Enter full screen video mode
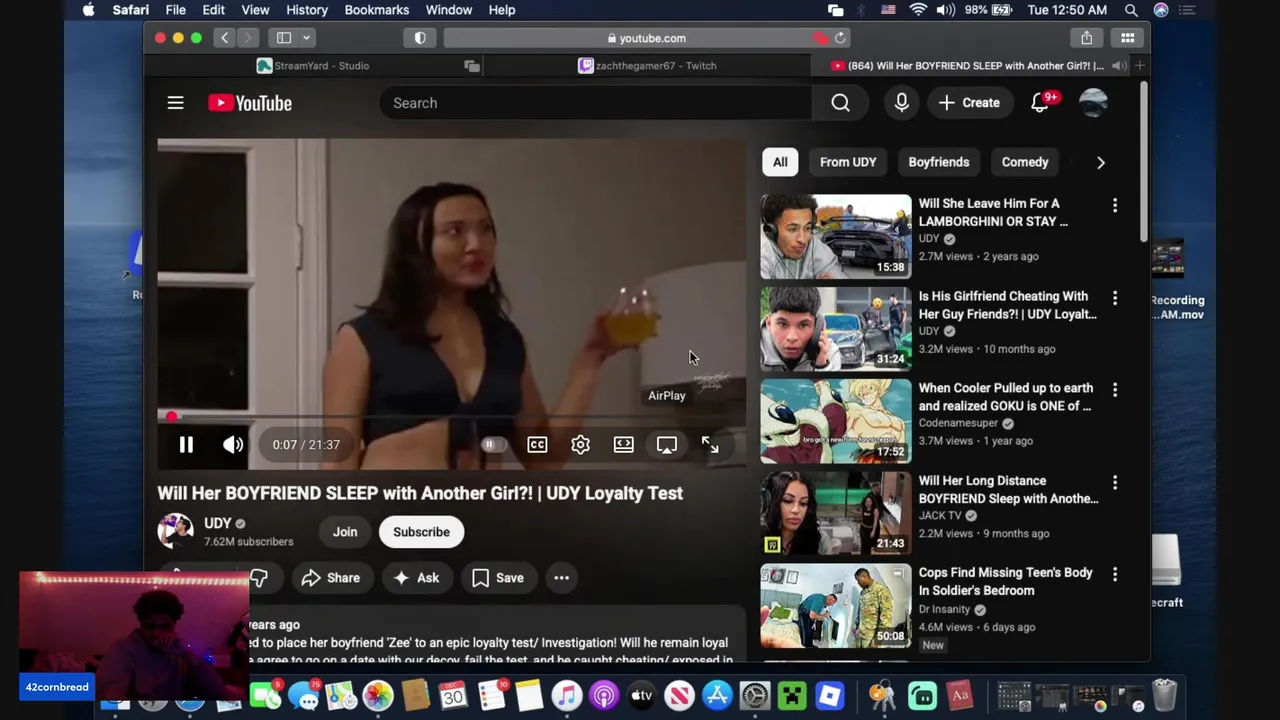Image resolution: width=1280 pixels, height=720 pixels. click(710, 445)
